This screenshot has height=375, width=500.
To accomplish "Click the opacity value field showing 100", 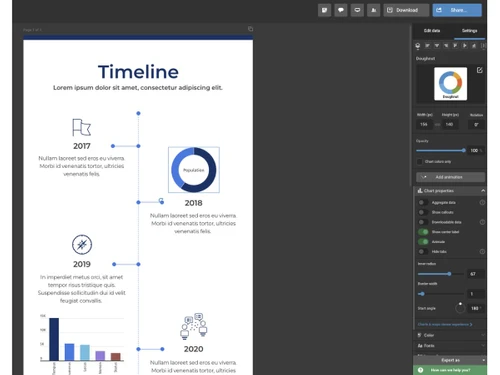I will point(476,151).
